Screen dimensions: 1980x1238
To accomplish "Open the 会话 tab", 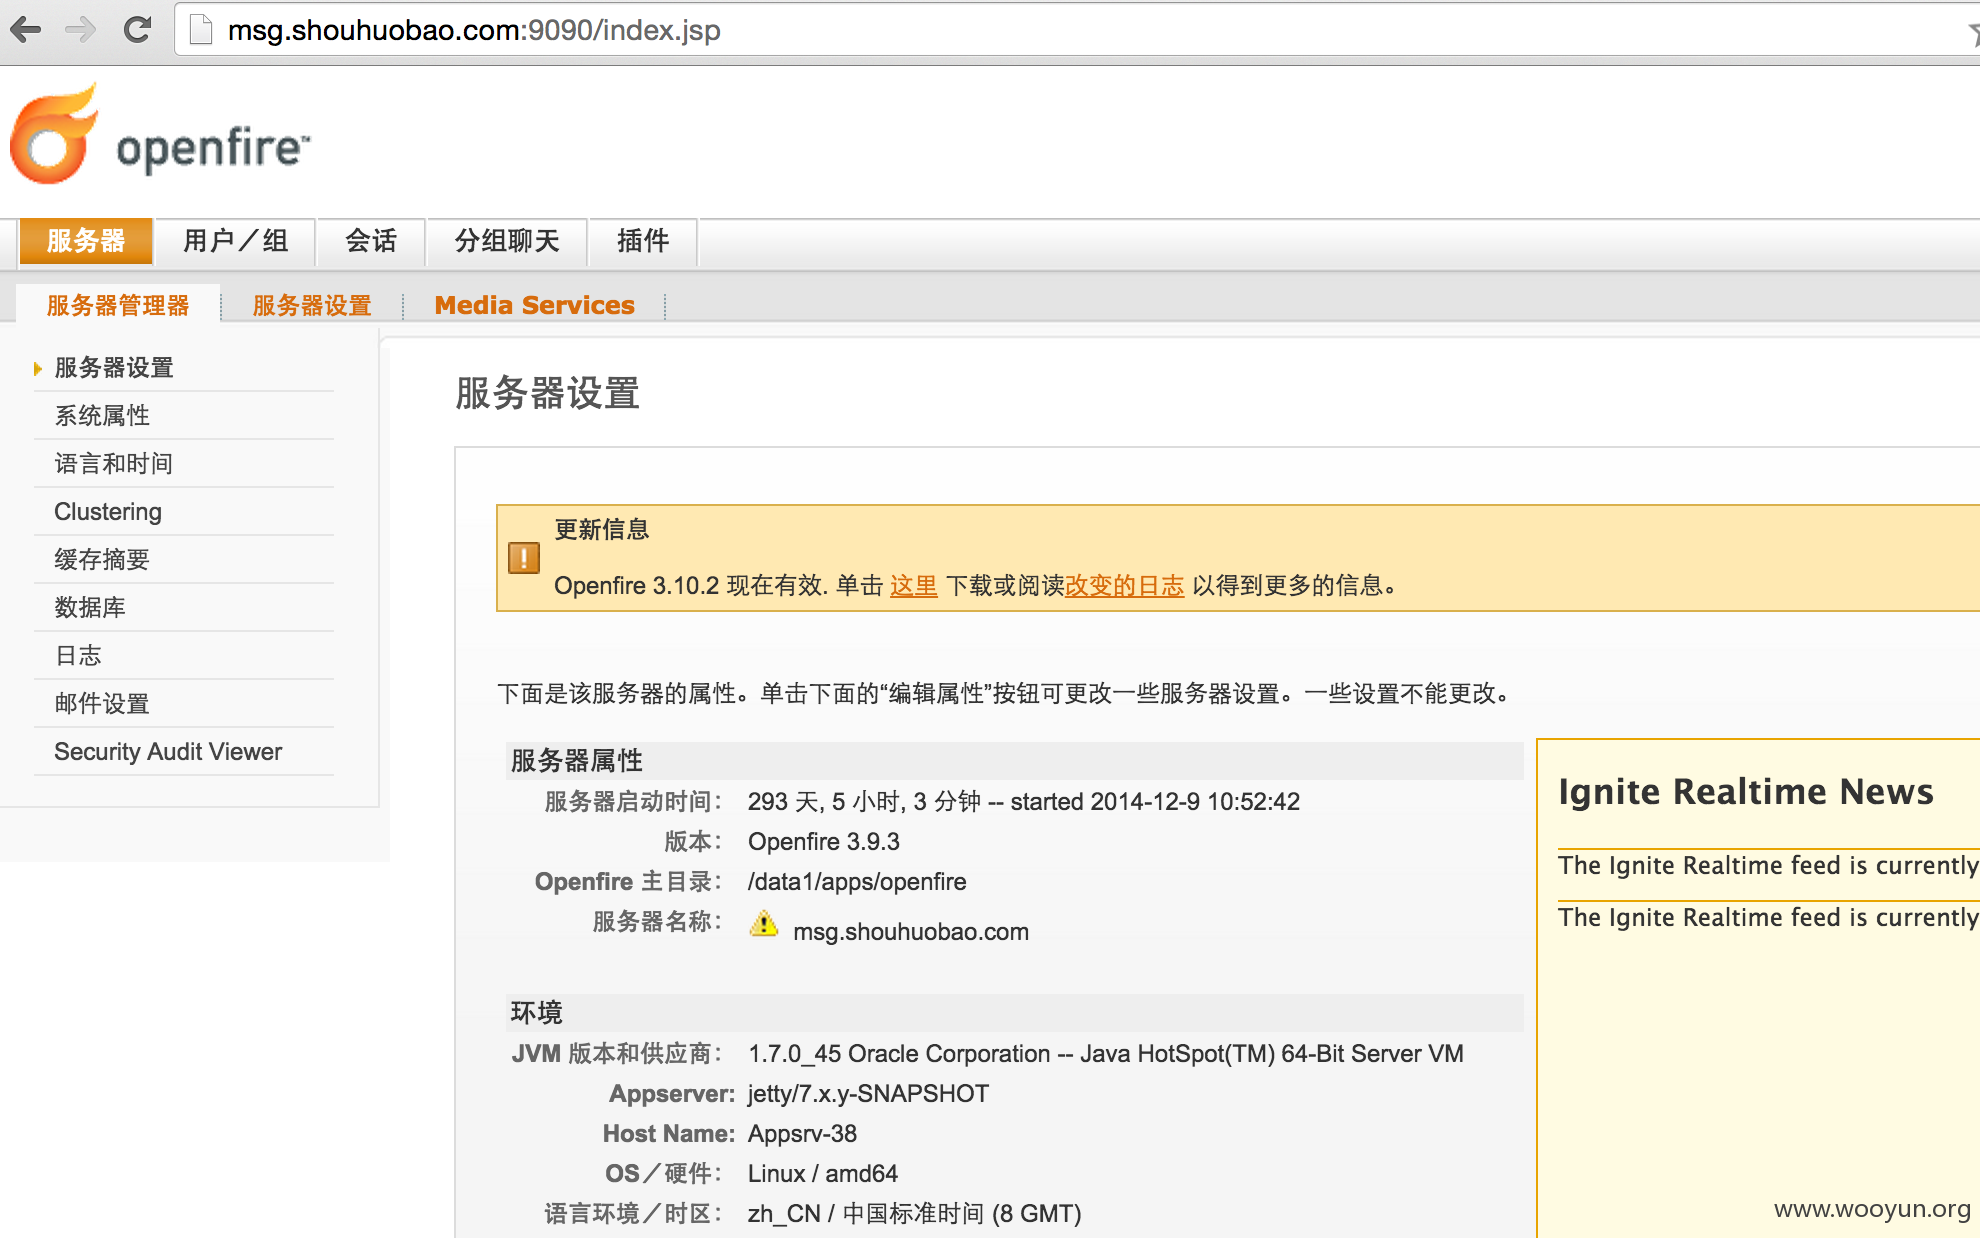I will 371,241.
